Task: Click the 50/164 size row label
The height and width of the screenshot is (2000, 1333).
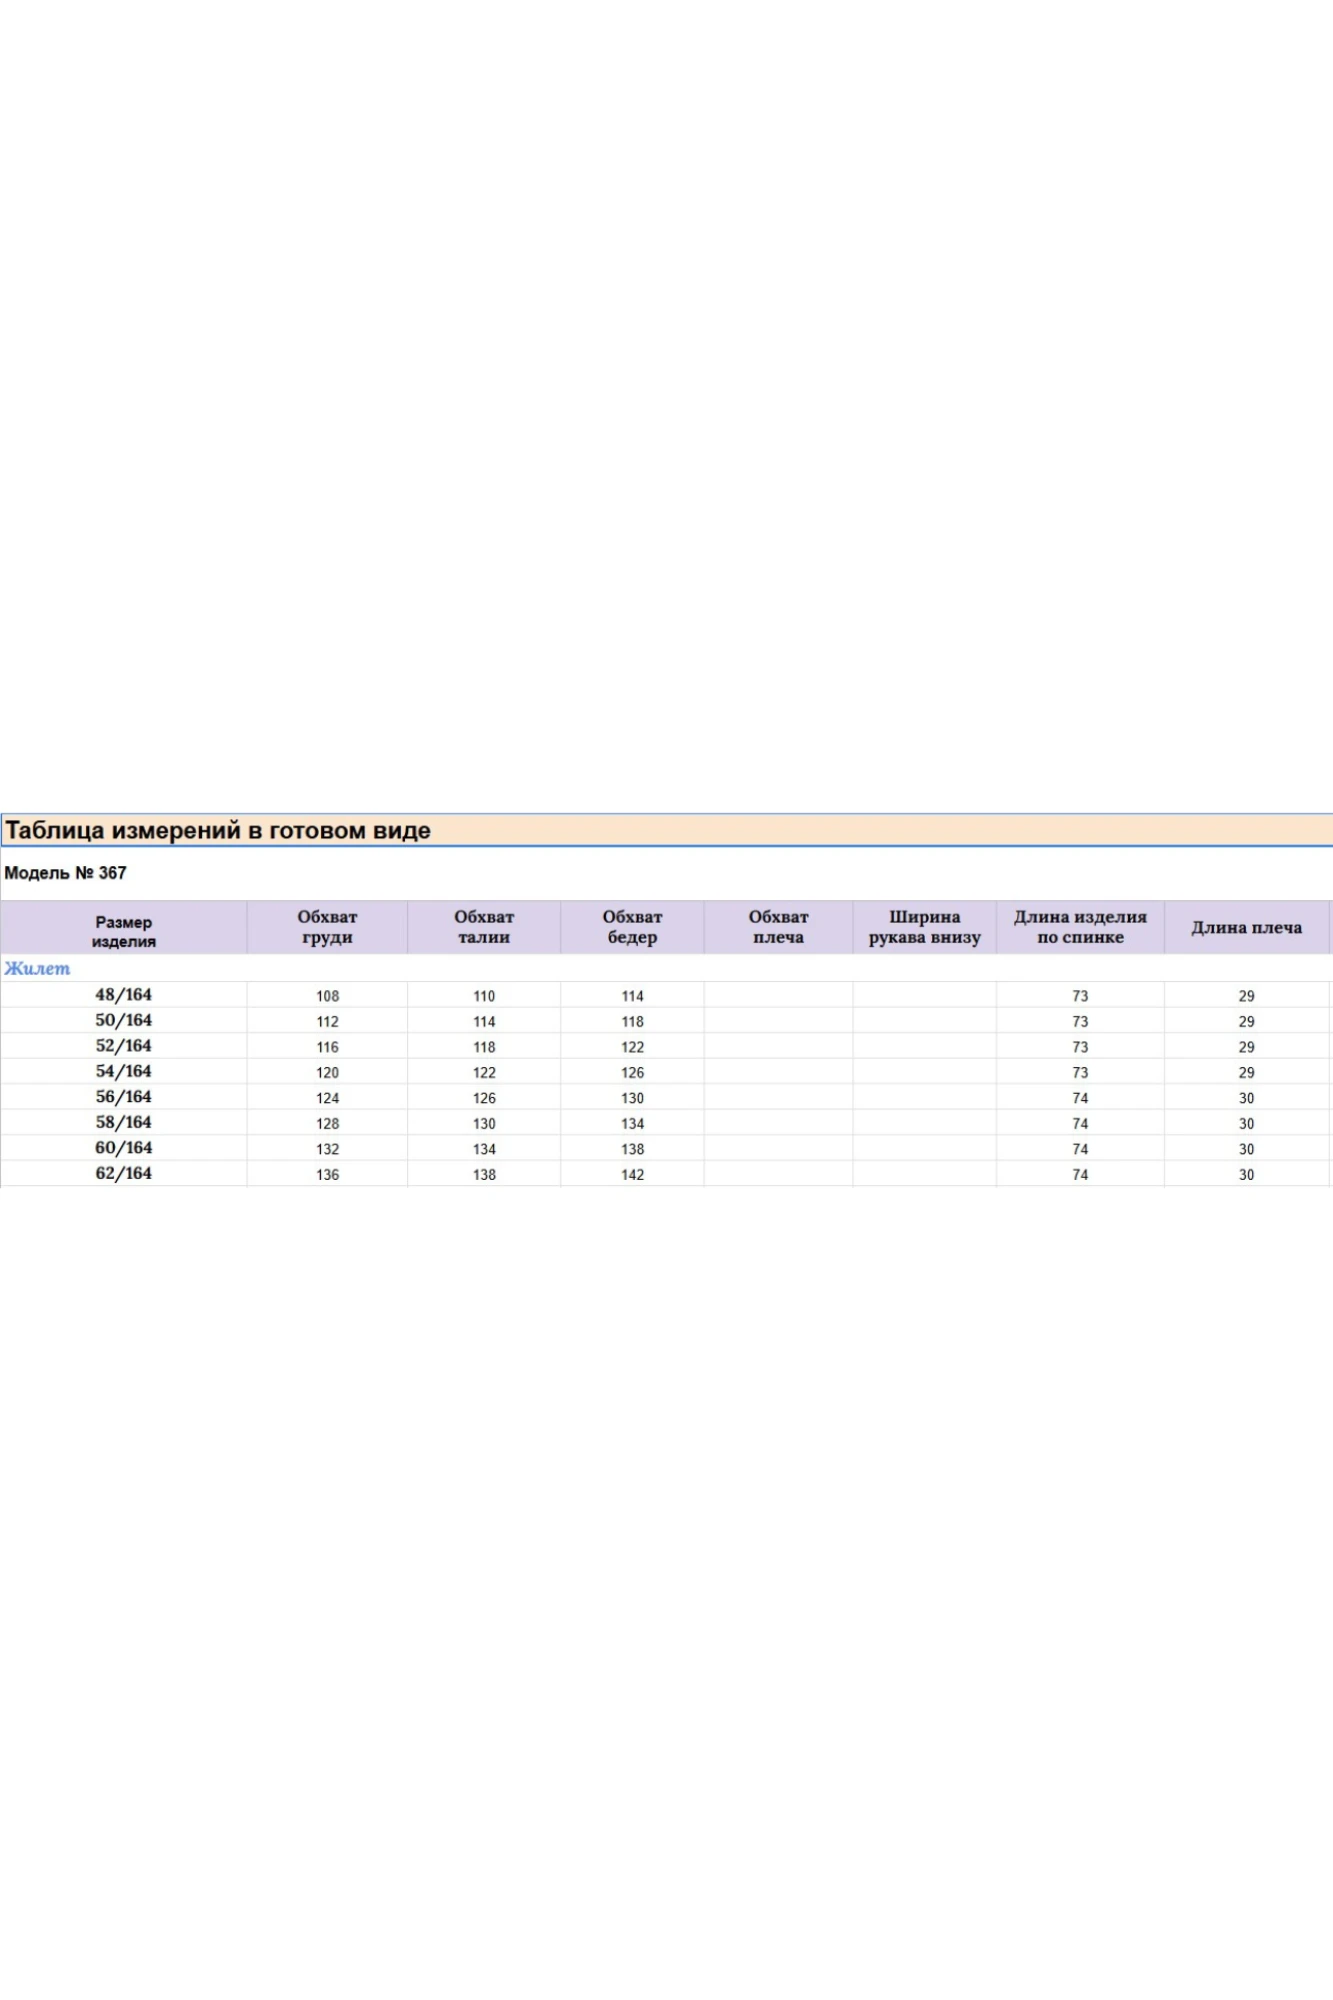Action: 124,1021
